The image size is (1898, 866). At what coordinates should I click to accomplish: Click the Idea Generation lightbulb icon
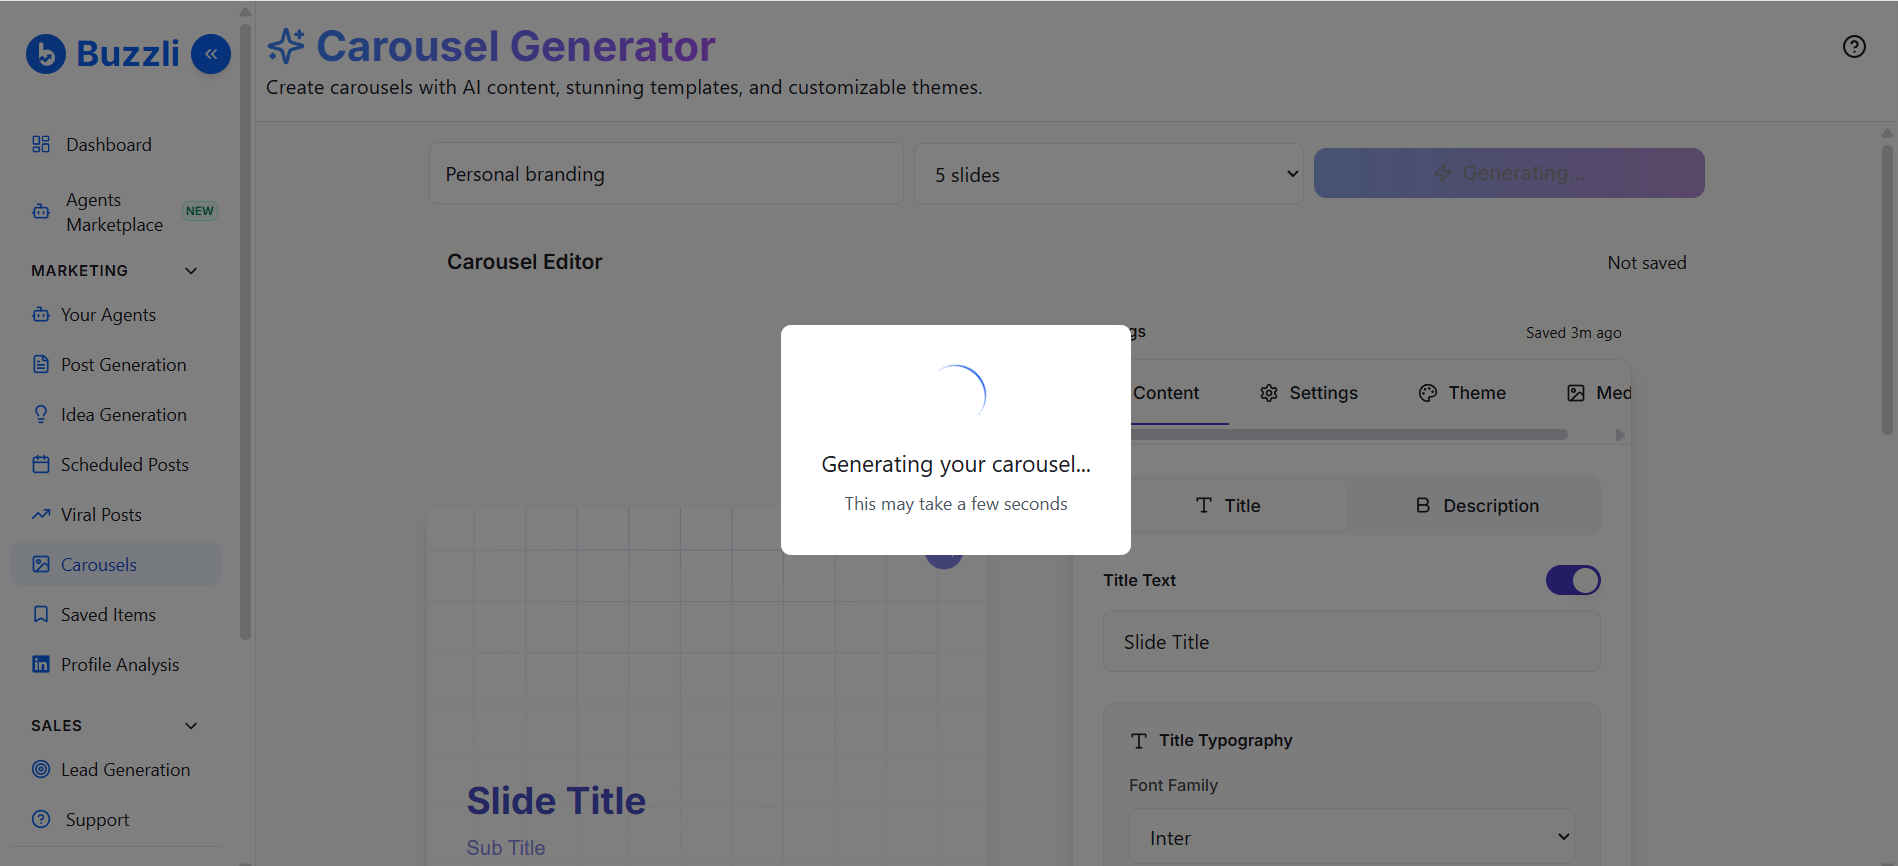point(41,414)
